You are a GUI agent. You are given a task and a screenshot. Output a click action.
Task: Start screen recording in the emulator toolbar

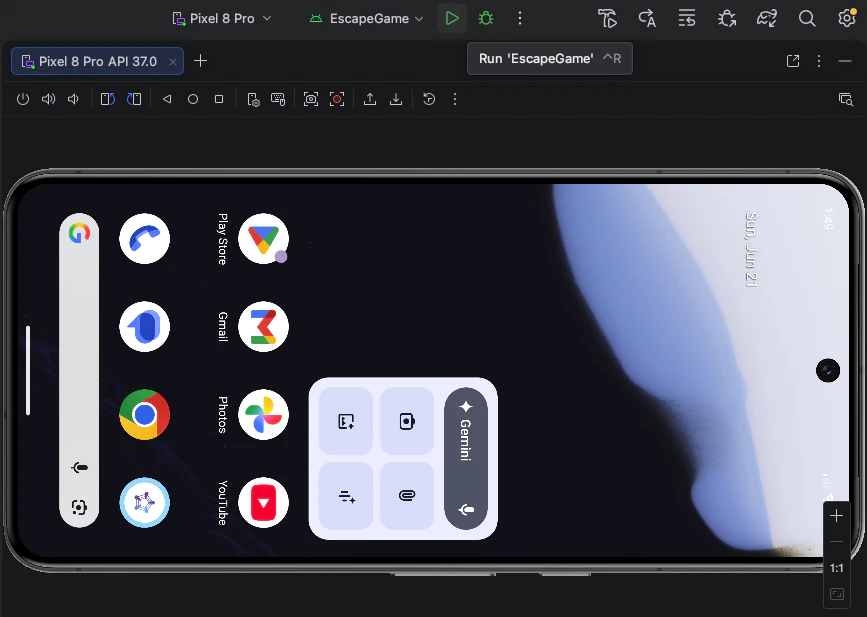coord(337,99)
